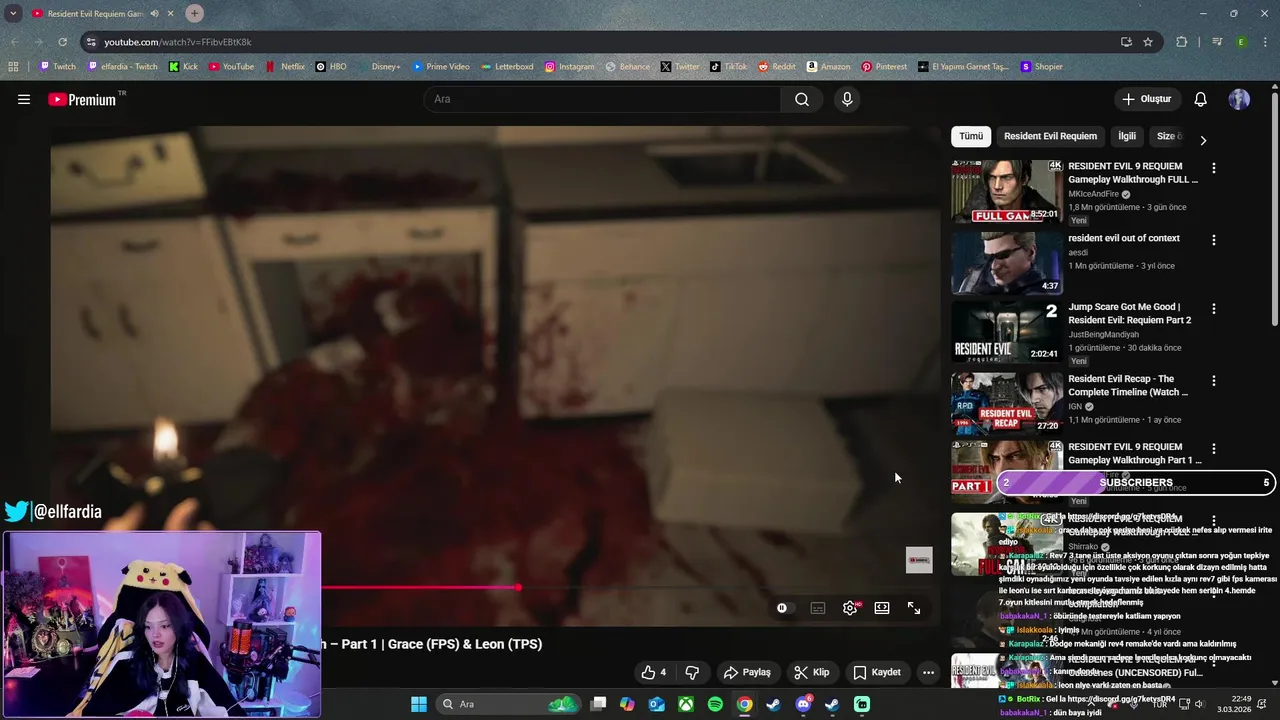Open more actions ellipsis below video
This screenshot has height=720, width=1280.
(928, 672)
